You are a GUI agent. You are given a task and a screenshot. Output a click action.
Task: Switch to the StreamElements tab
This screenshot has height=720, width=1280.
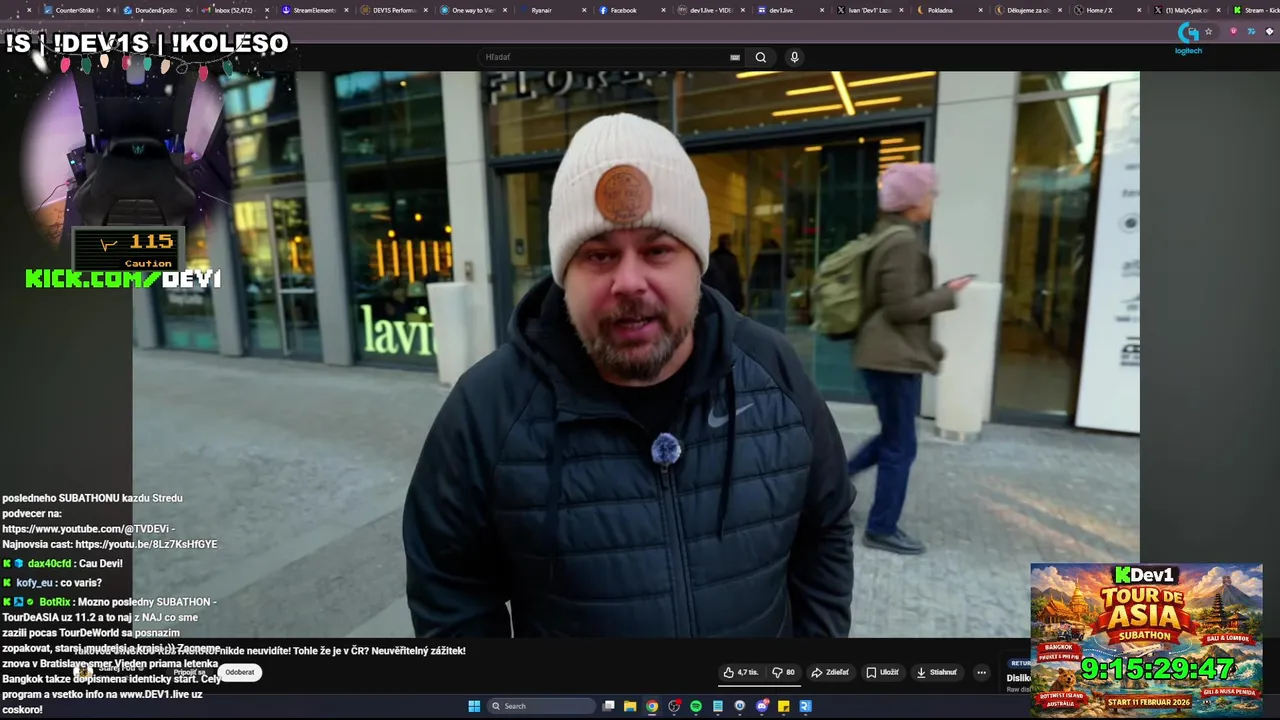pyautogui.click(x=313, y=10)
